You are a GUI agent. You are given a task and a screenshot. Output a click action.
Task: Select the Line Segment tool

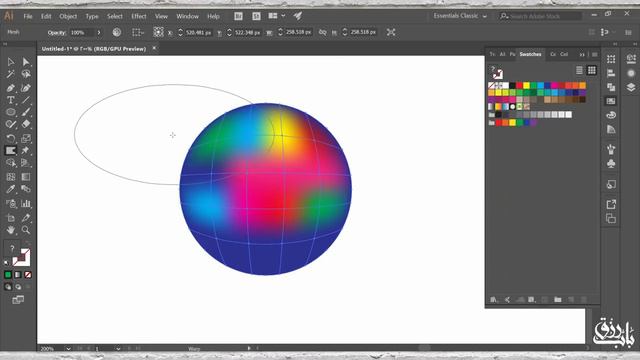pyautogui.click(x=26, y=100)
